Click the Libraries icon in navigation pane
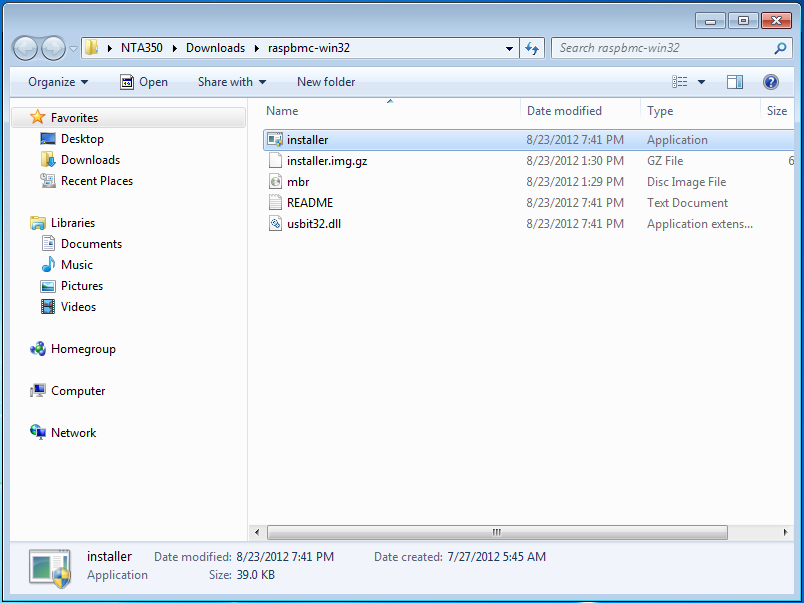The width and height of the screenshot is (804, 603). 37,223
